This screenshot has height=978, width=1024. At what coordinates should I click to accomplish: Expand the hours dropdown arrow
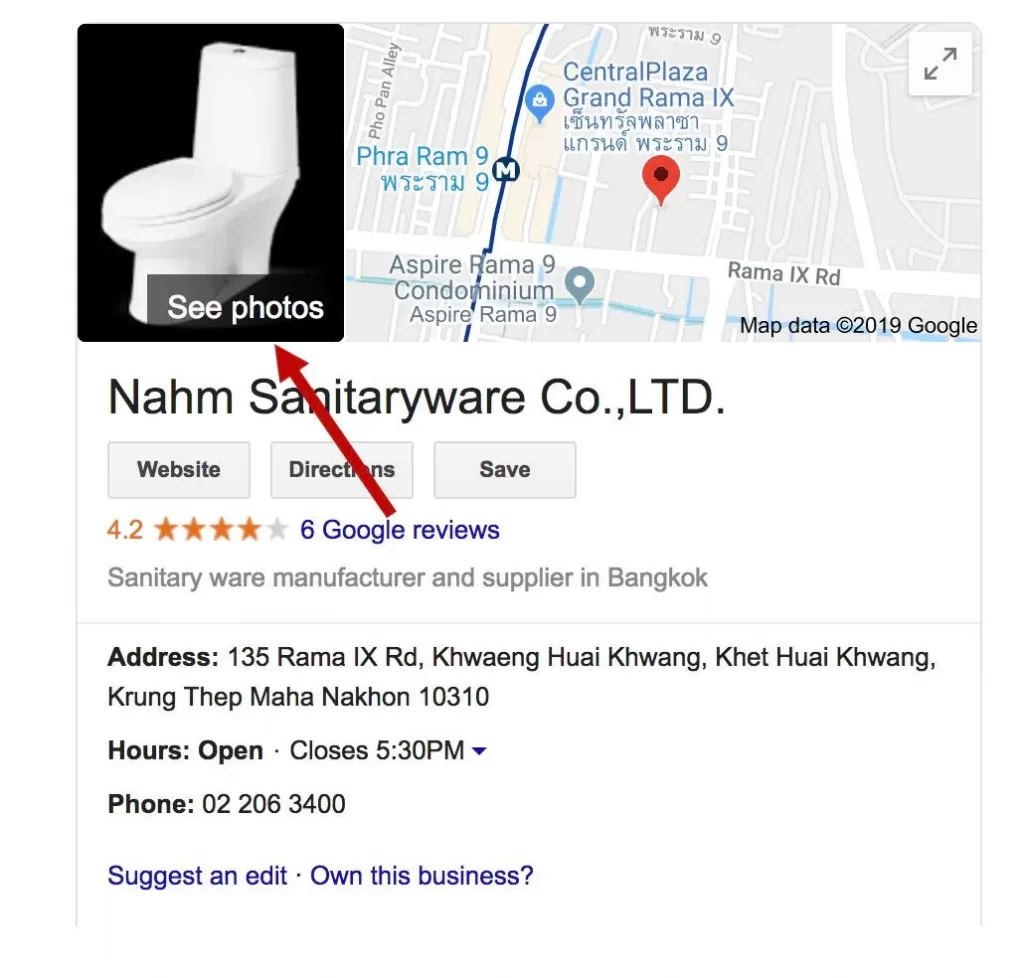coord(479,751)
